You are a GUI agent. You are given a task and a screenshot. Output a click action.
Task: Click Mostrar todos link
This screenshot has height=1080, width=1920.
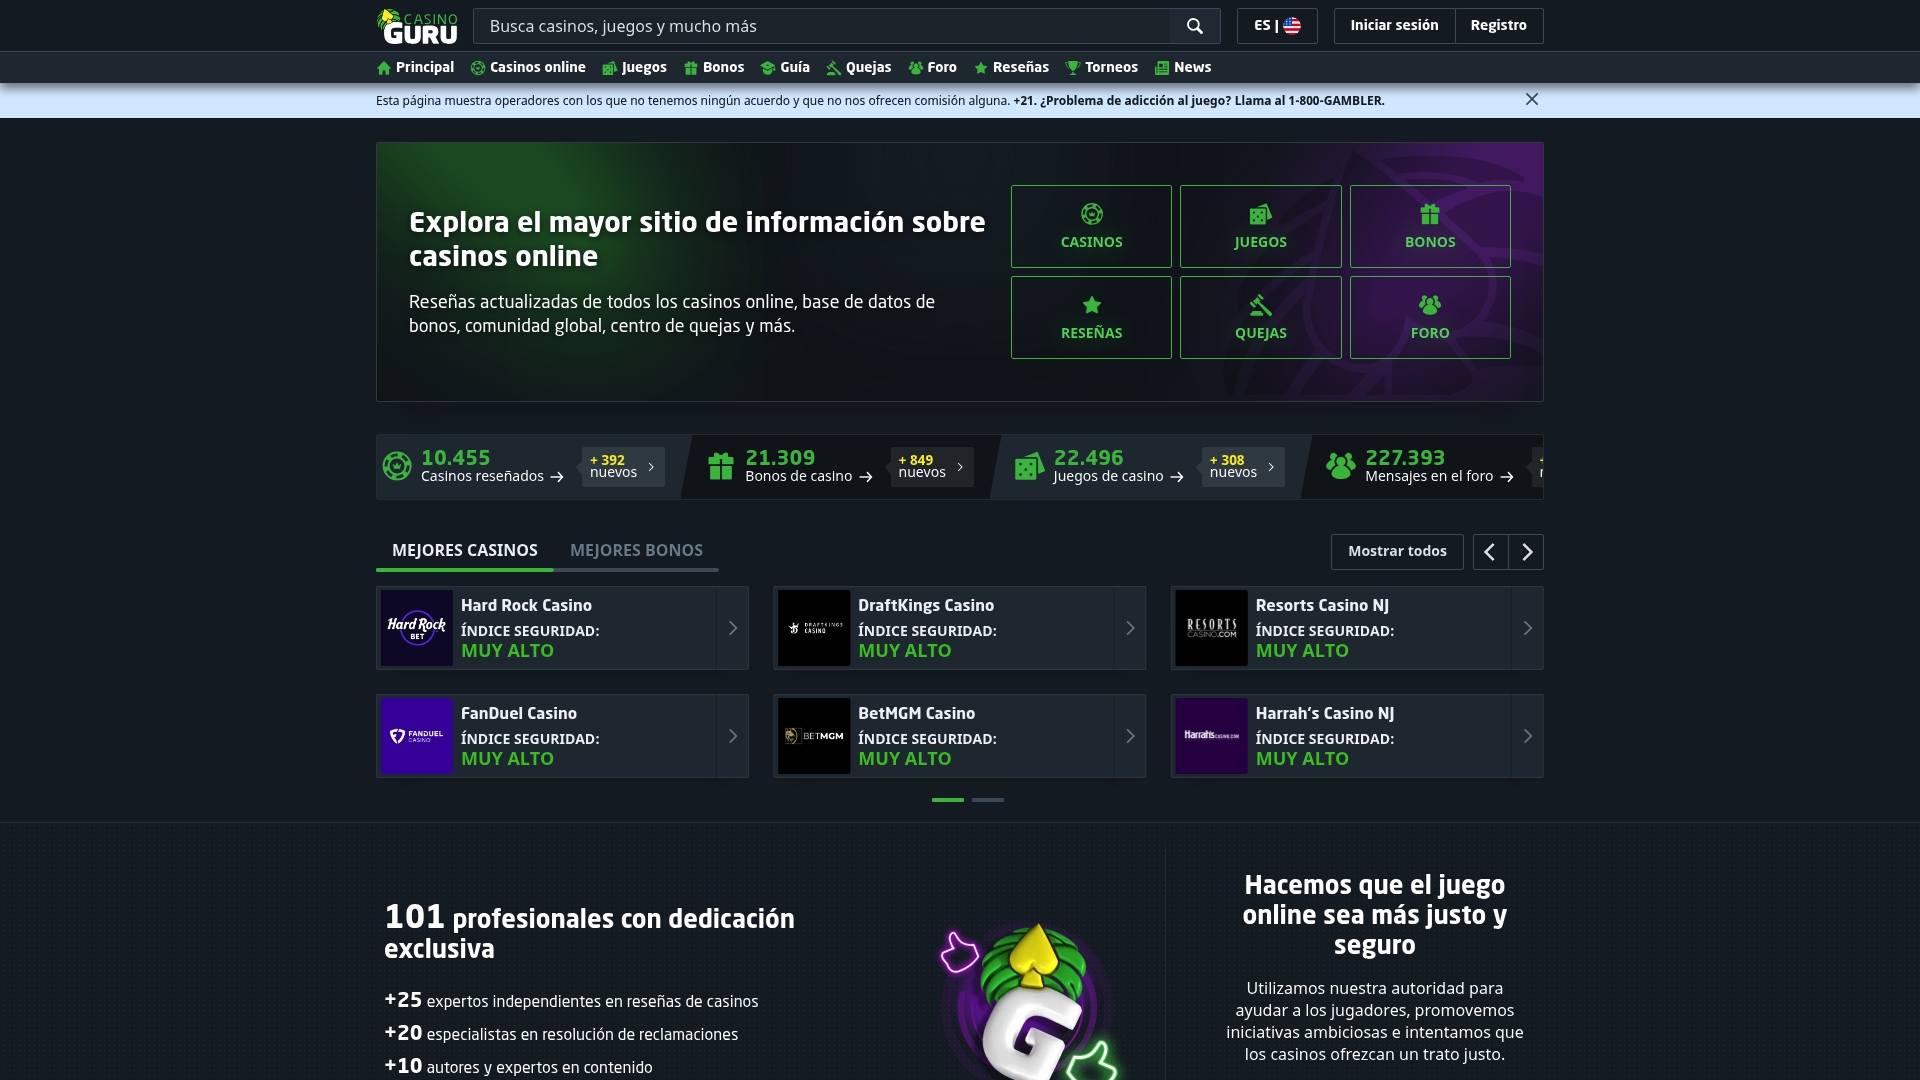tap(1397, 551)
